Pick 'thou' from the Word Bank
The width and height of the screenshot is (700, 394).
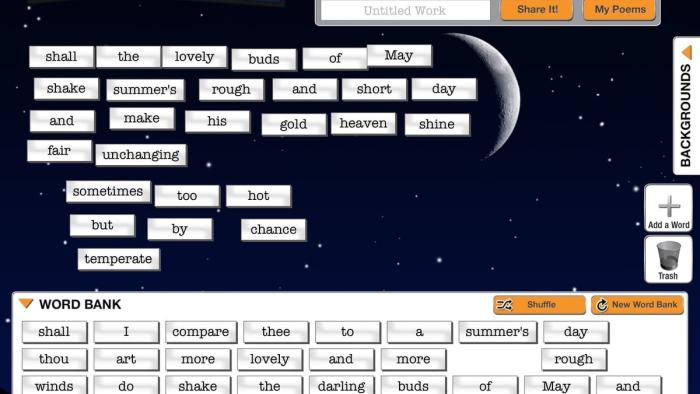point(54,359)
